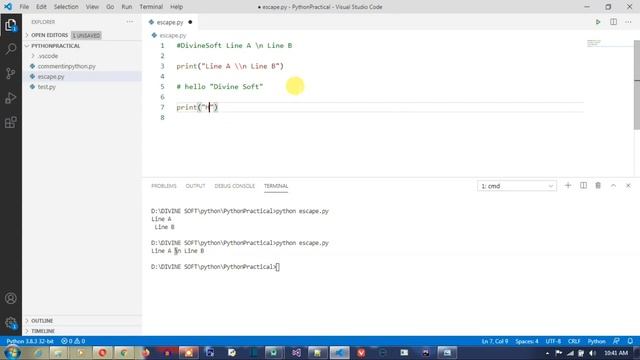Open the Edit menu
The image size is (640, 360).
point(41,7)
